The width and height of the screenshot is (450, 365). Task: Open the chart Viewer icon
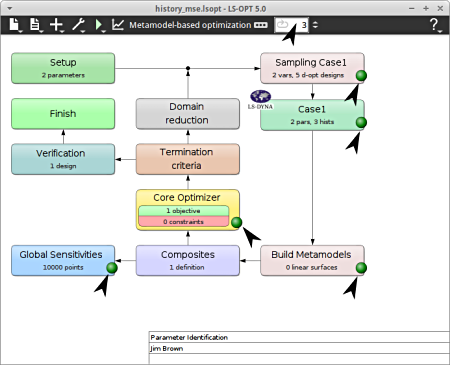118,25
